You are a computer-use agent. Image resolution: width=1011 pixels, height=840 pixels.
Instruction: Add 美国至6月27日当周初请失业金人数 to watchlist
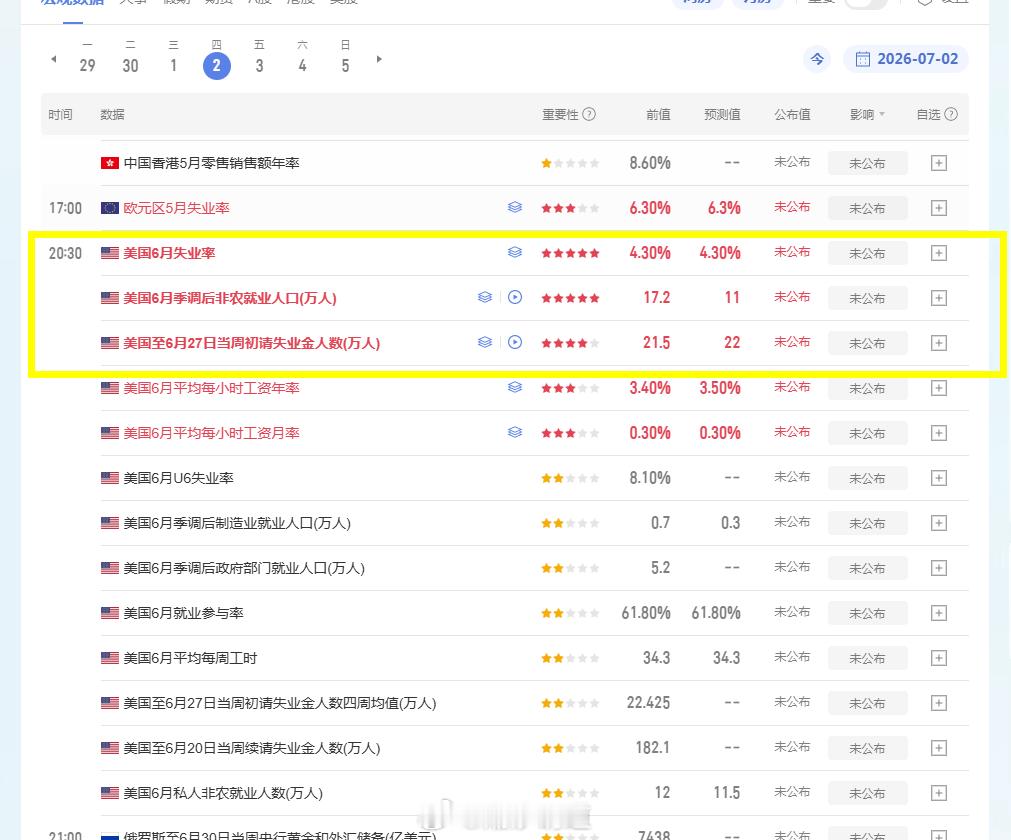[x=939, y=343]
